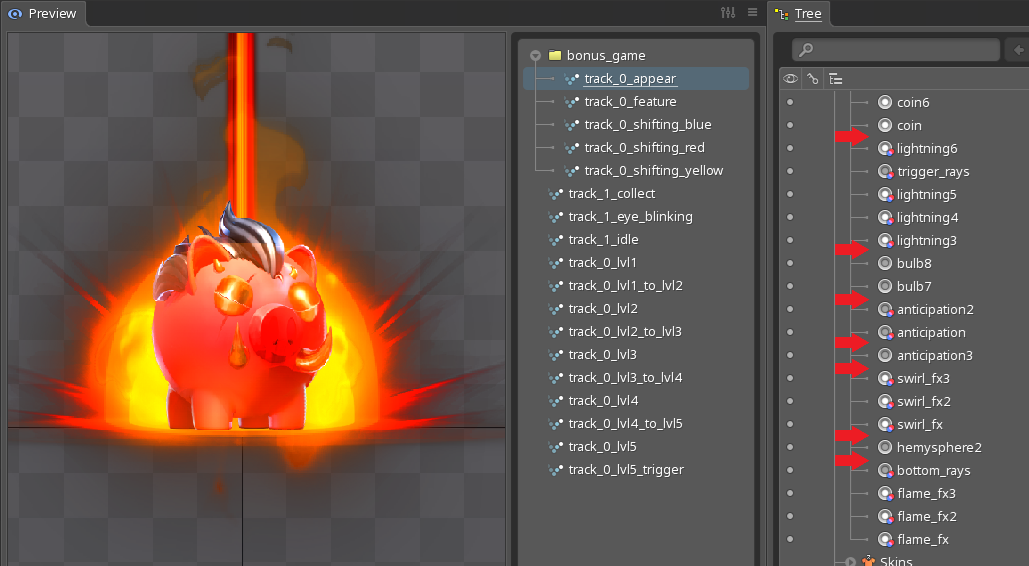Open the preview settings sliders icon
This screenshot has height=566, width=1029.
728,13
